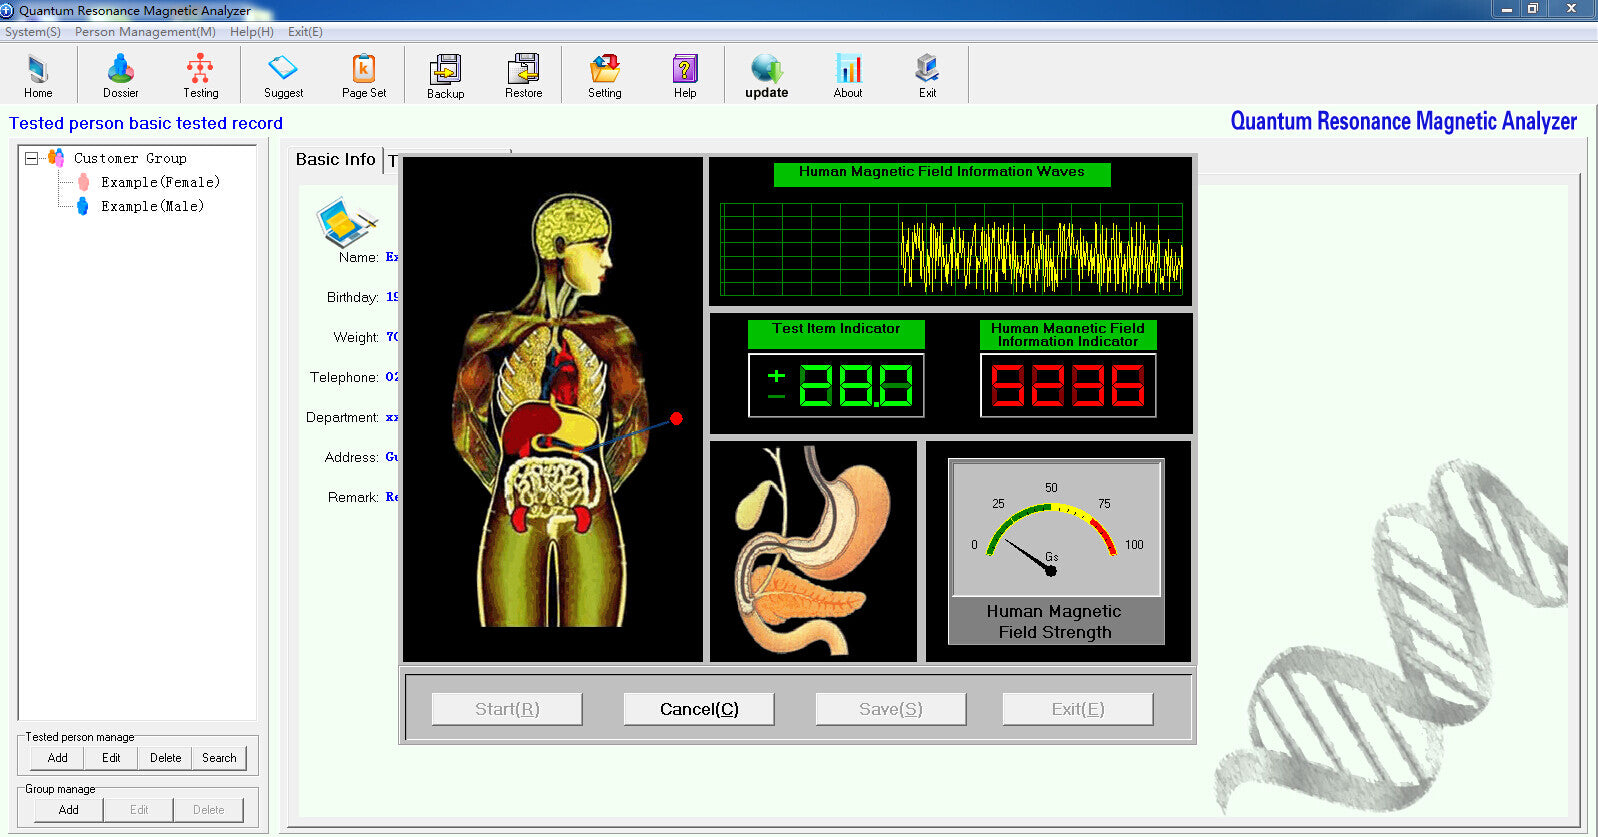This screenshot has width=1598, height=837.
Task: Select the Customer Group tree label
Action: 130,158
